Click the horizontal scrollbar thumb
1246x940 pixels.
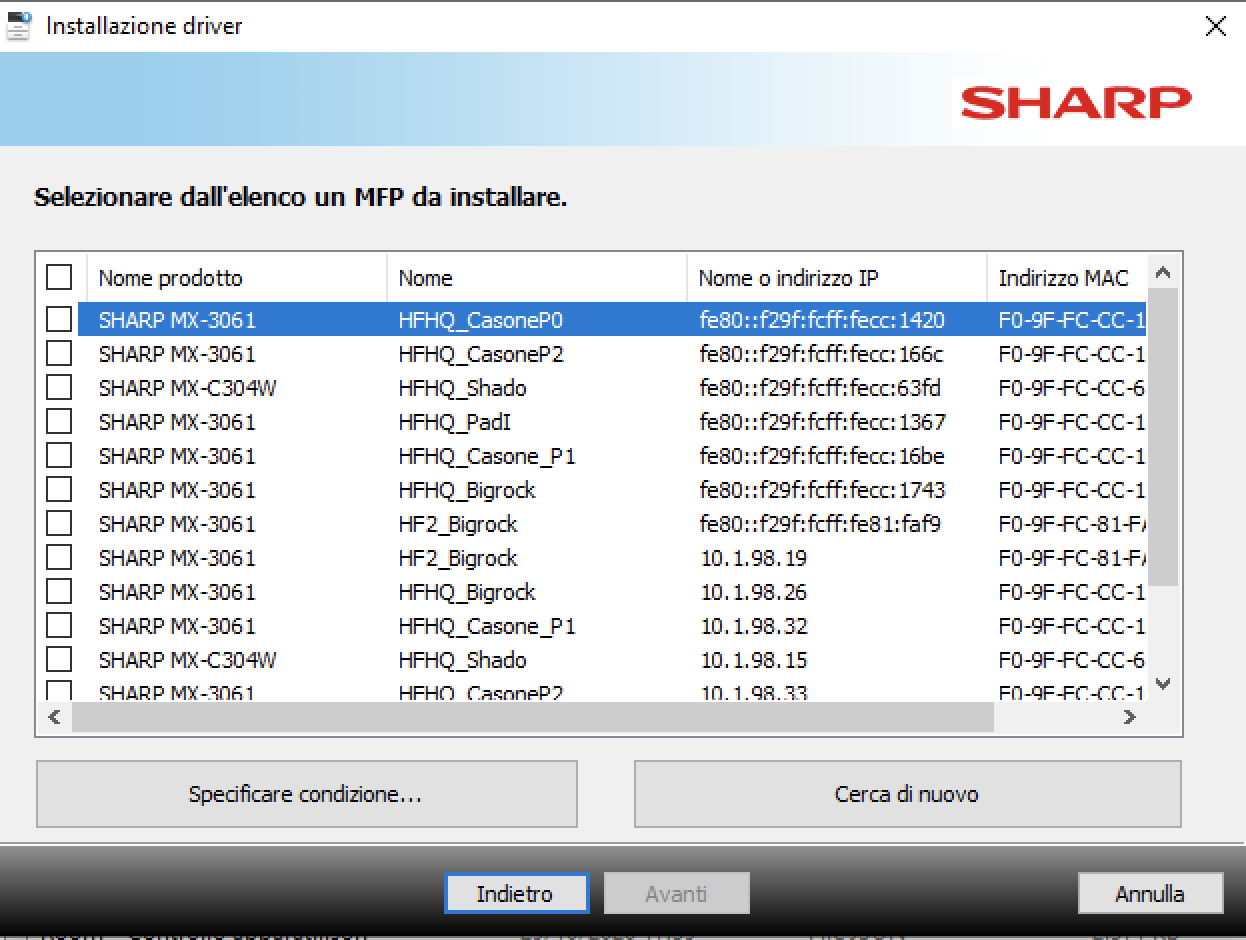533,717
